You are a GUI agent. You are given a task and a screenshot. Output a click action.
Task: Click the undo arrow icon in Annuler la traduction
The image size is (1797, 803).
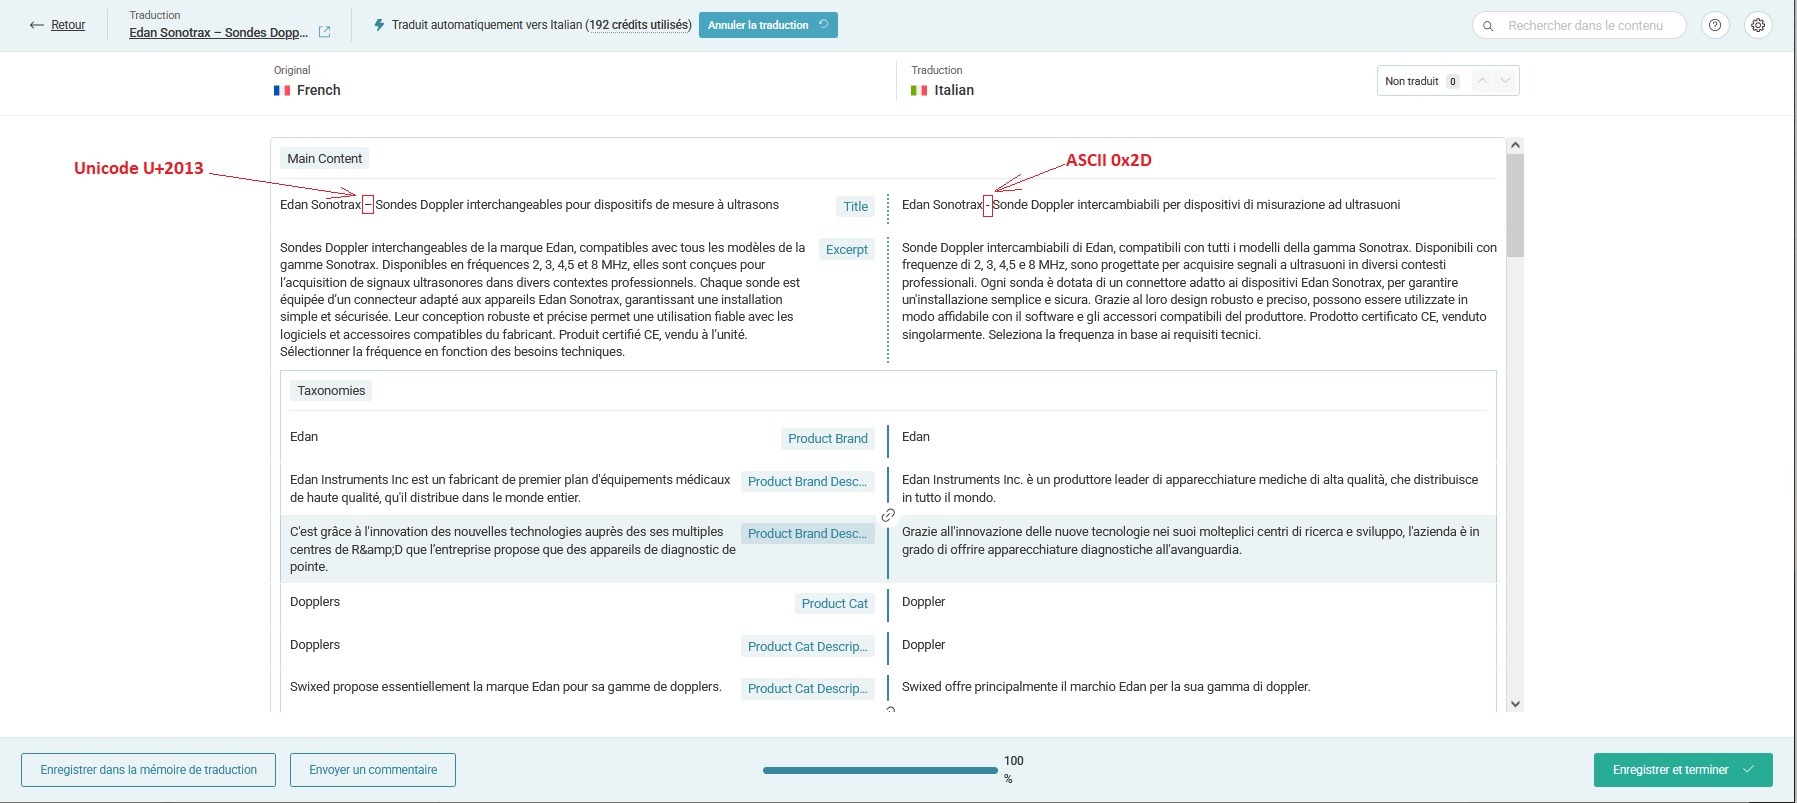tap(823, 25)
